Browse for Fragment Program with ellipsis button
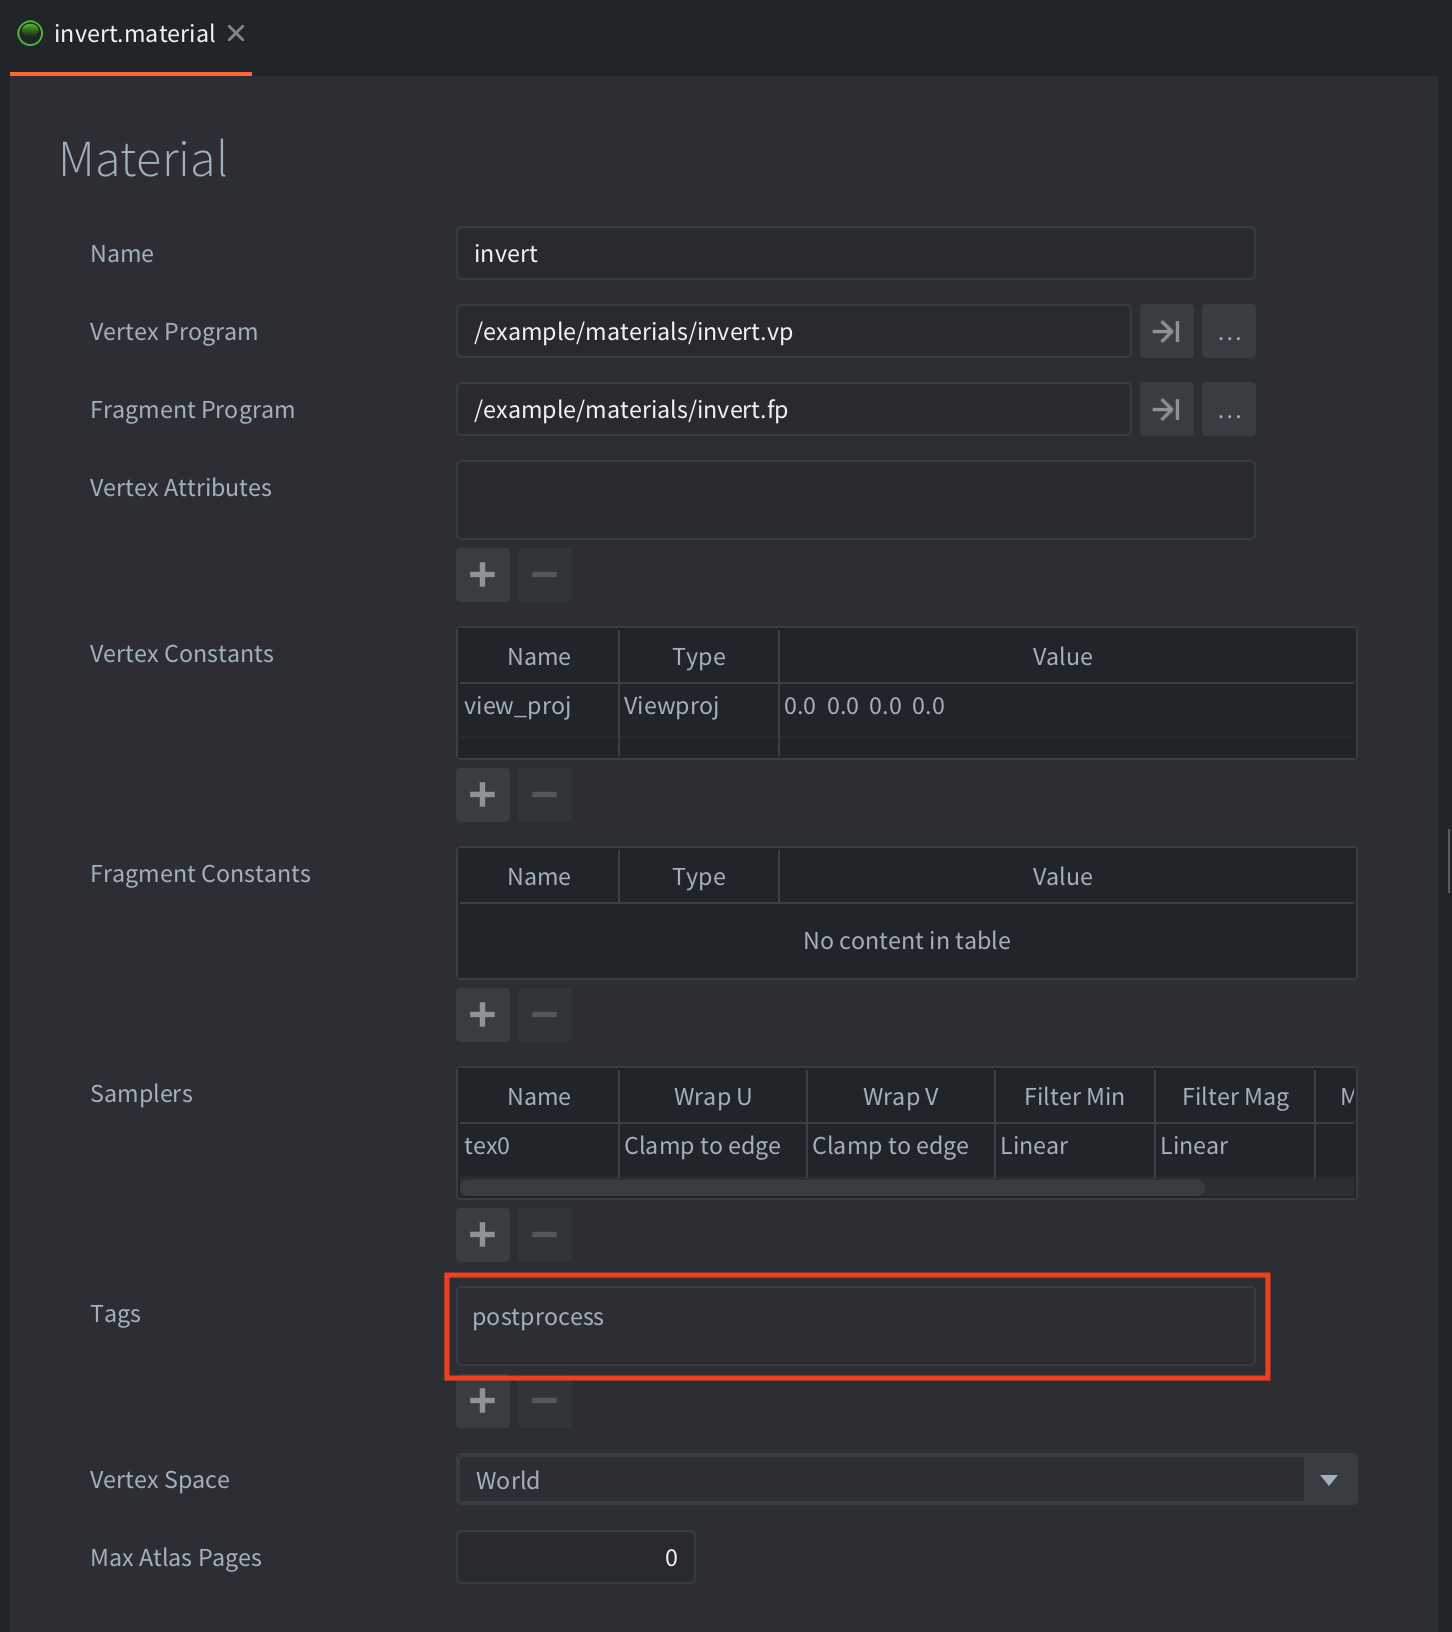This screenshot has width=1452, height=1632. [x=1228, y=409]
